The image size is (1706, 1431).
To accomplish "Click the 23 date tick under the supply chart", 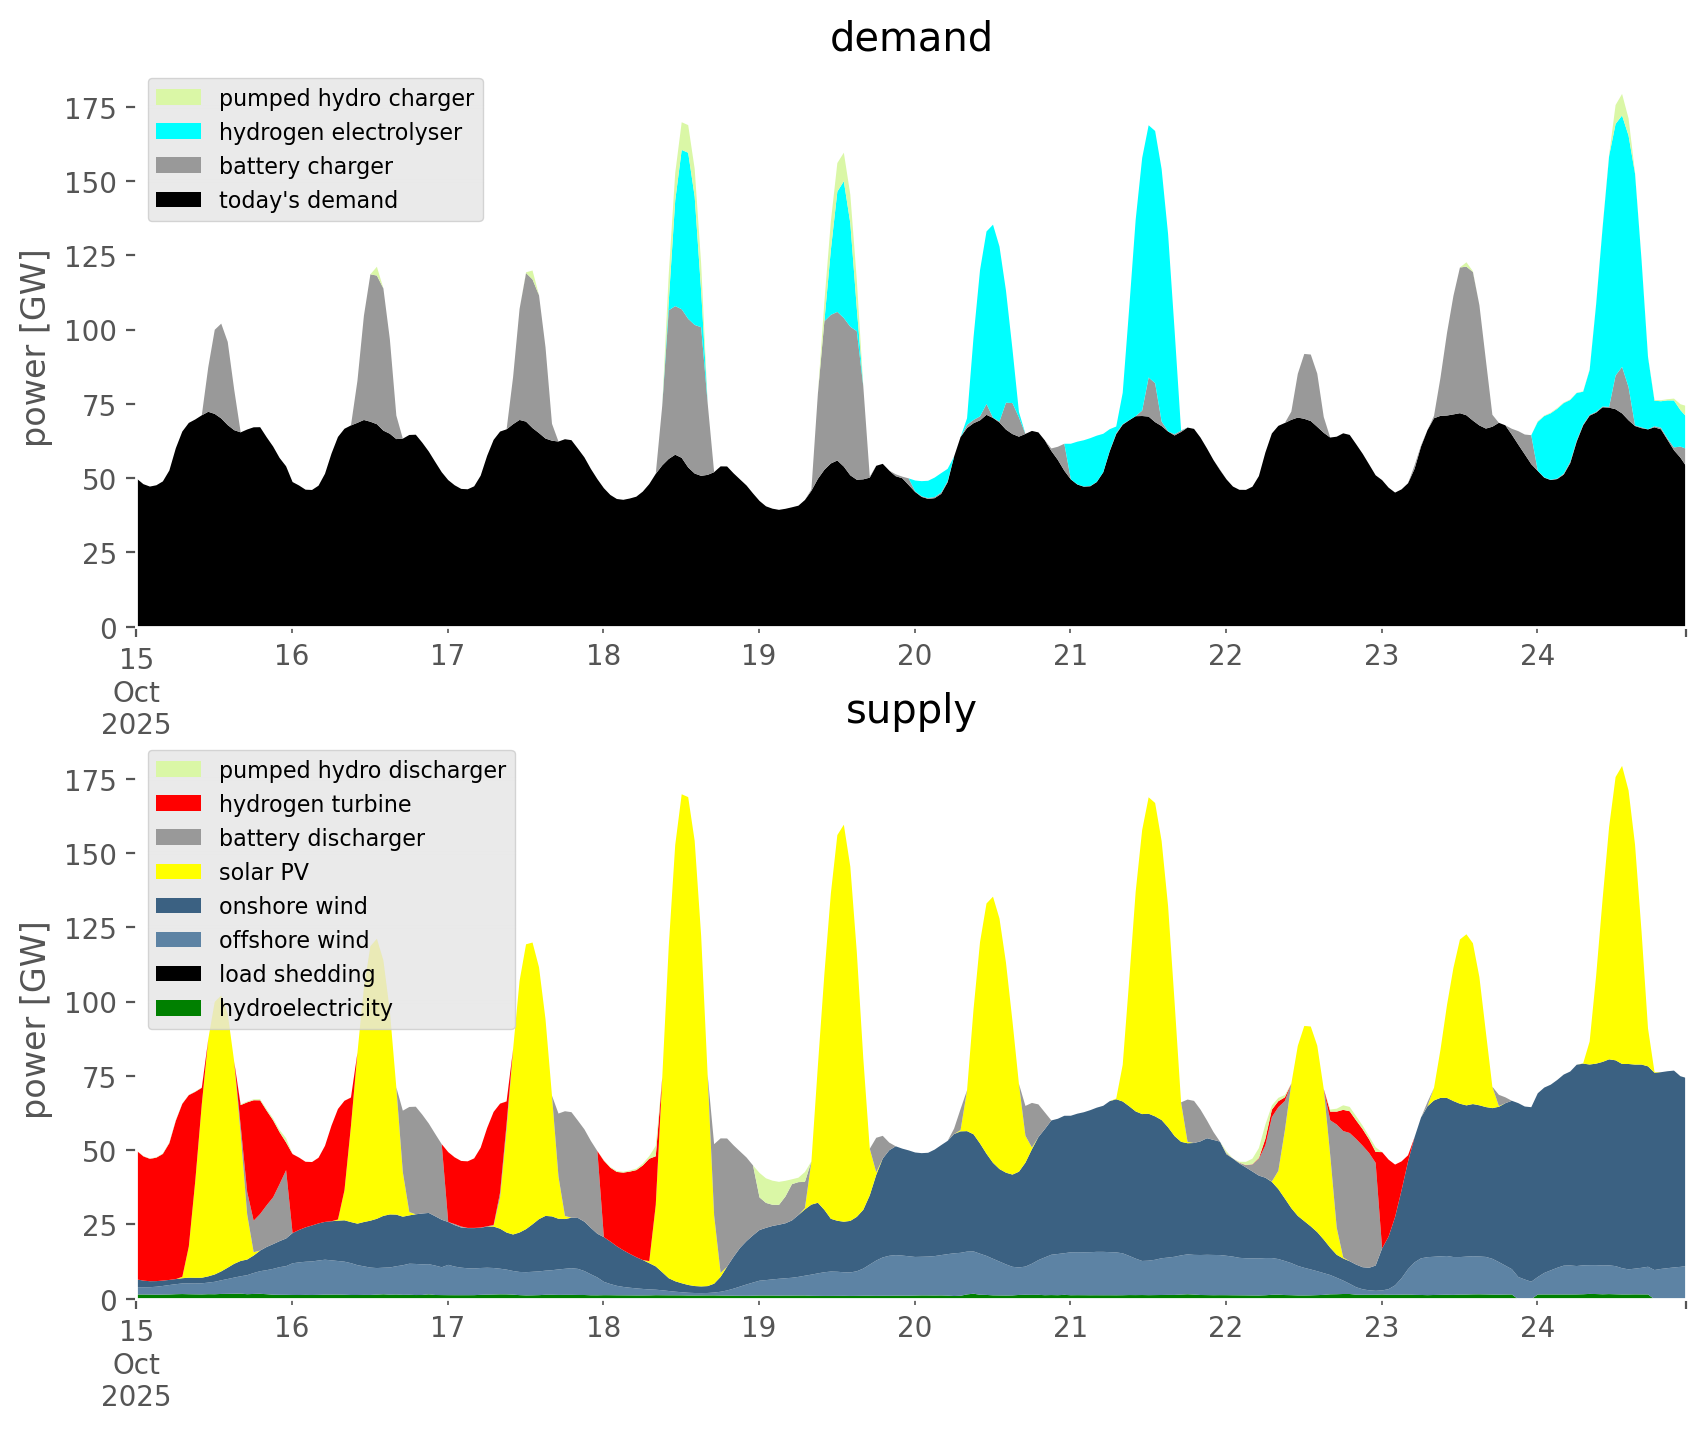I will 1381,1328.
